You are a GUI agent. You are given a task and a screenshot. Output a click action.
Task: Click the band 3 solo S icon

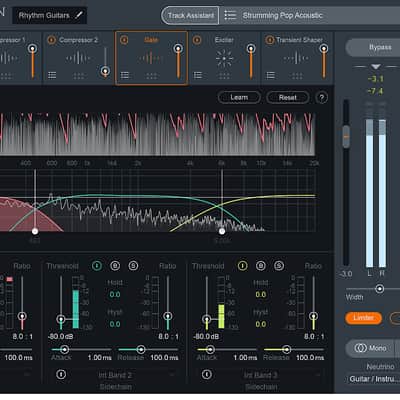click(x=279, y=266)
